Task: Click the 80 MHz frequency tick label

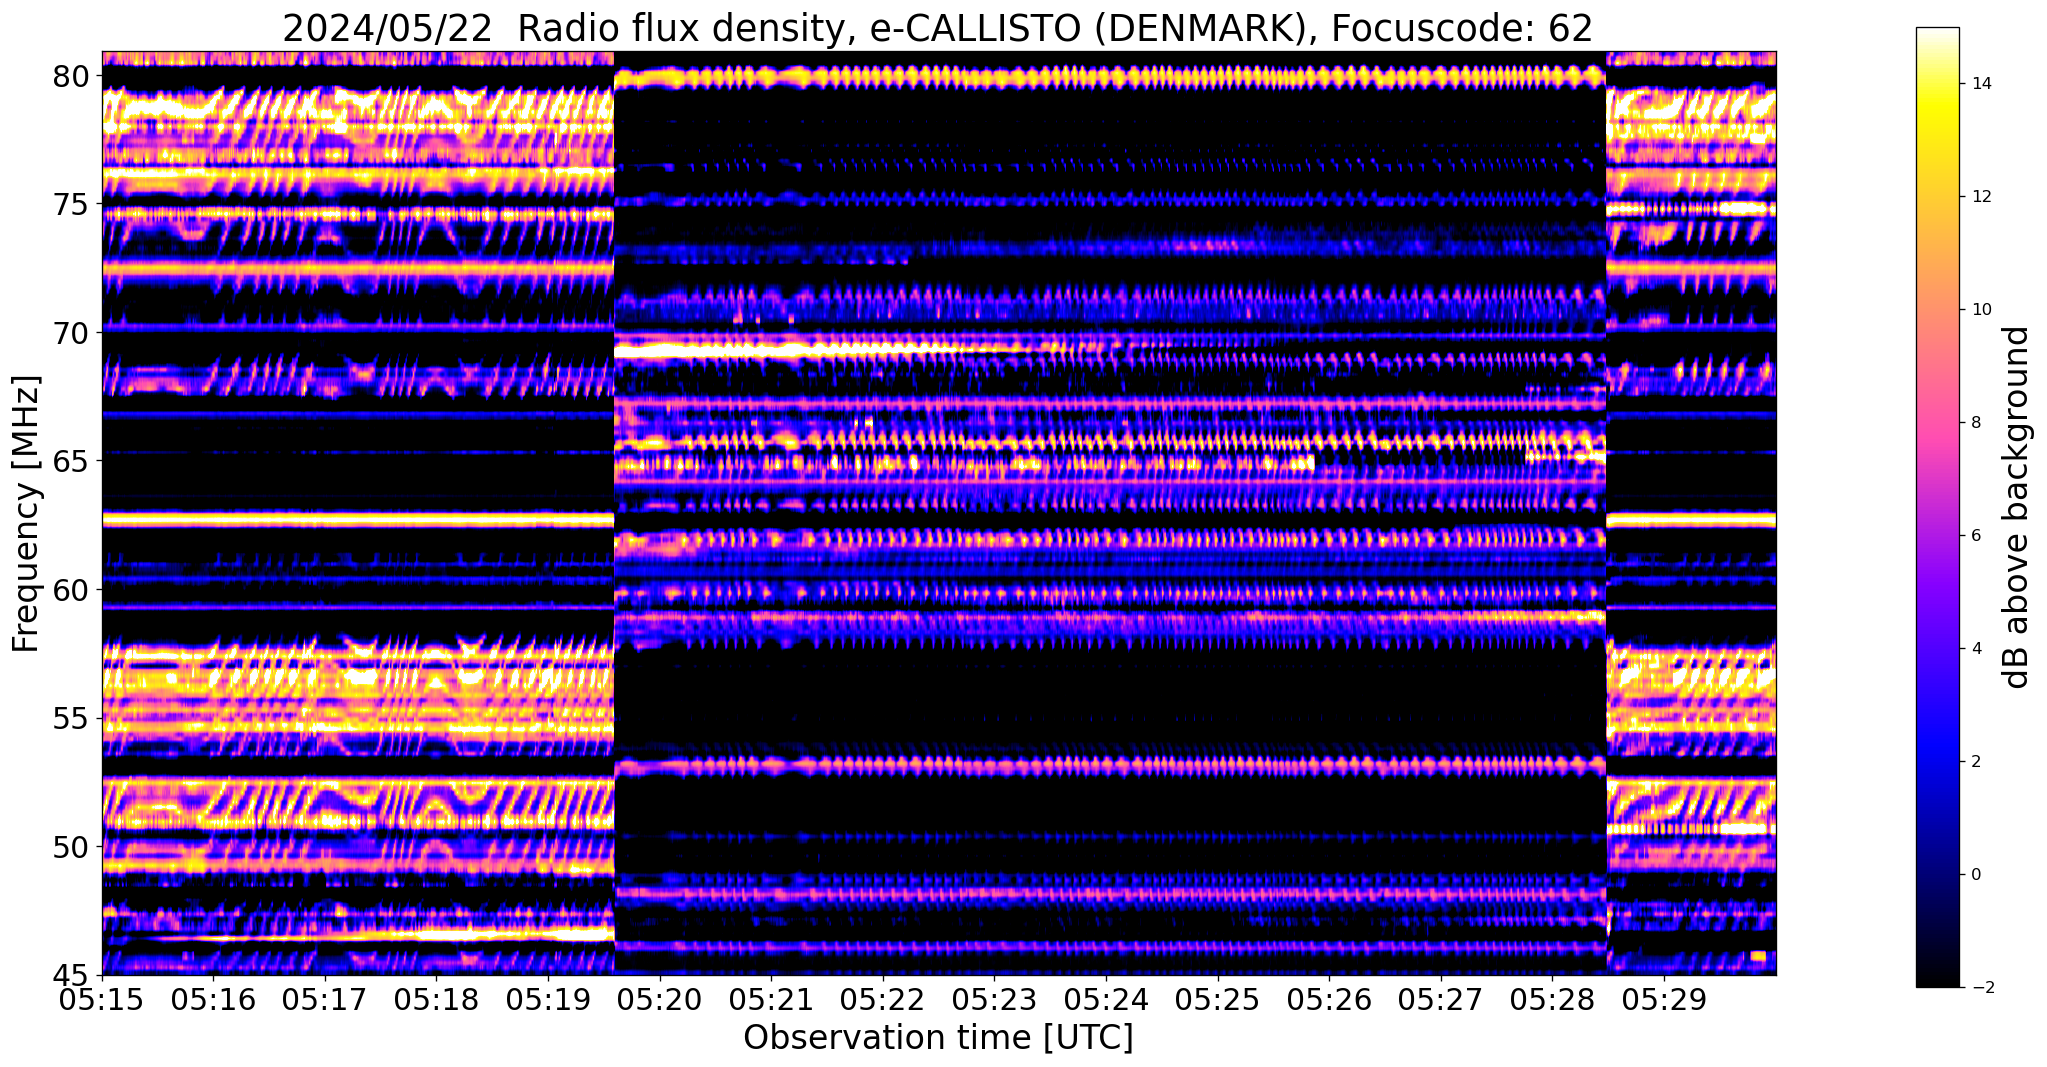Action: [70, 76]
